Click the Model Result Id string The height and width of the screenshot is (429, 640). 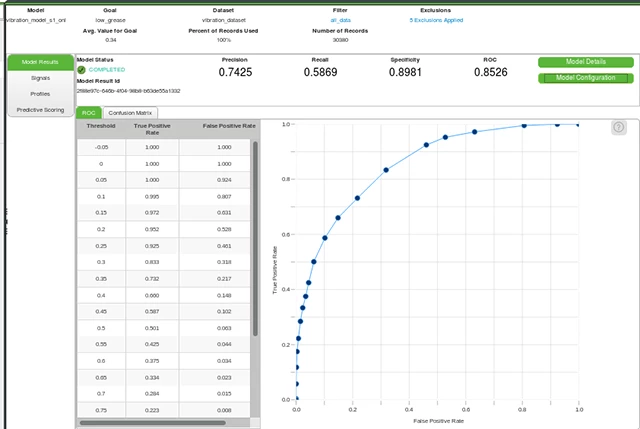pyautogui.click(x=129, y=91)
